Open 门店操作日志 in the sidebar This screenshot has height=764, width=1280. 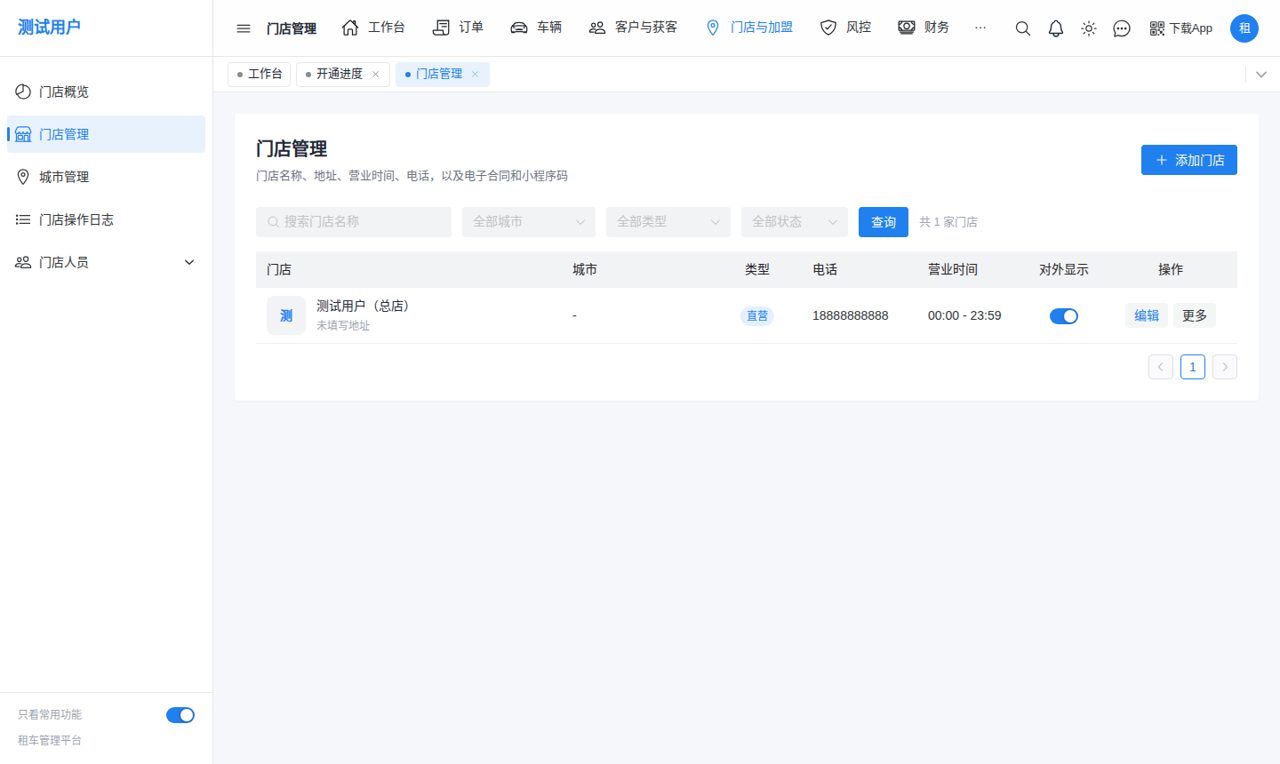(x=106, y=219)
